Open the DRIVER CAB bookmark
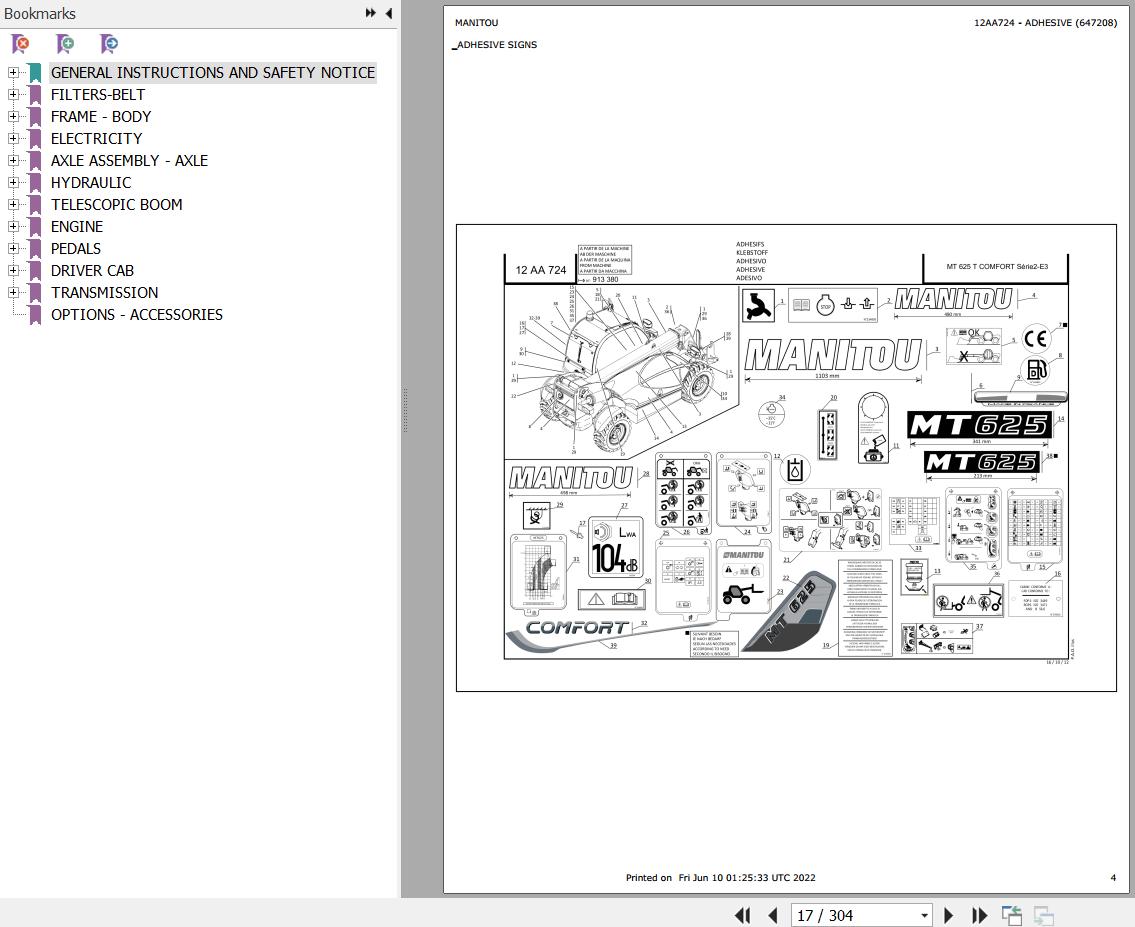 (92, 271)
